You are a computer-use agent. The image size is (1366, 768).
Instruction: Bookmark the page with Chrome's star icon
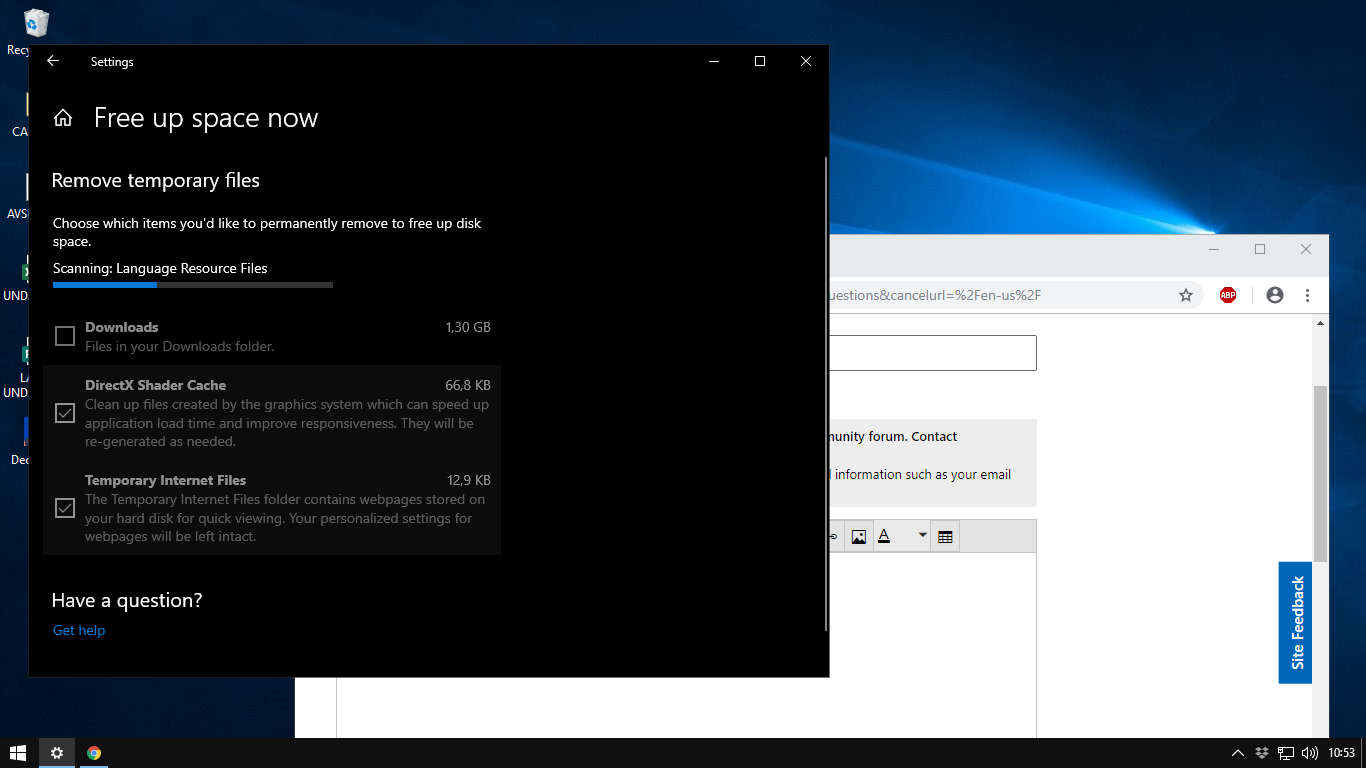(1186, 295)
